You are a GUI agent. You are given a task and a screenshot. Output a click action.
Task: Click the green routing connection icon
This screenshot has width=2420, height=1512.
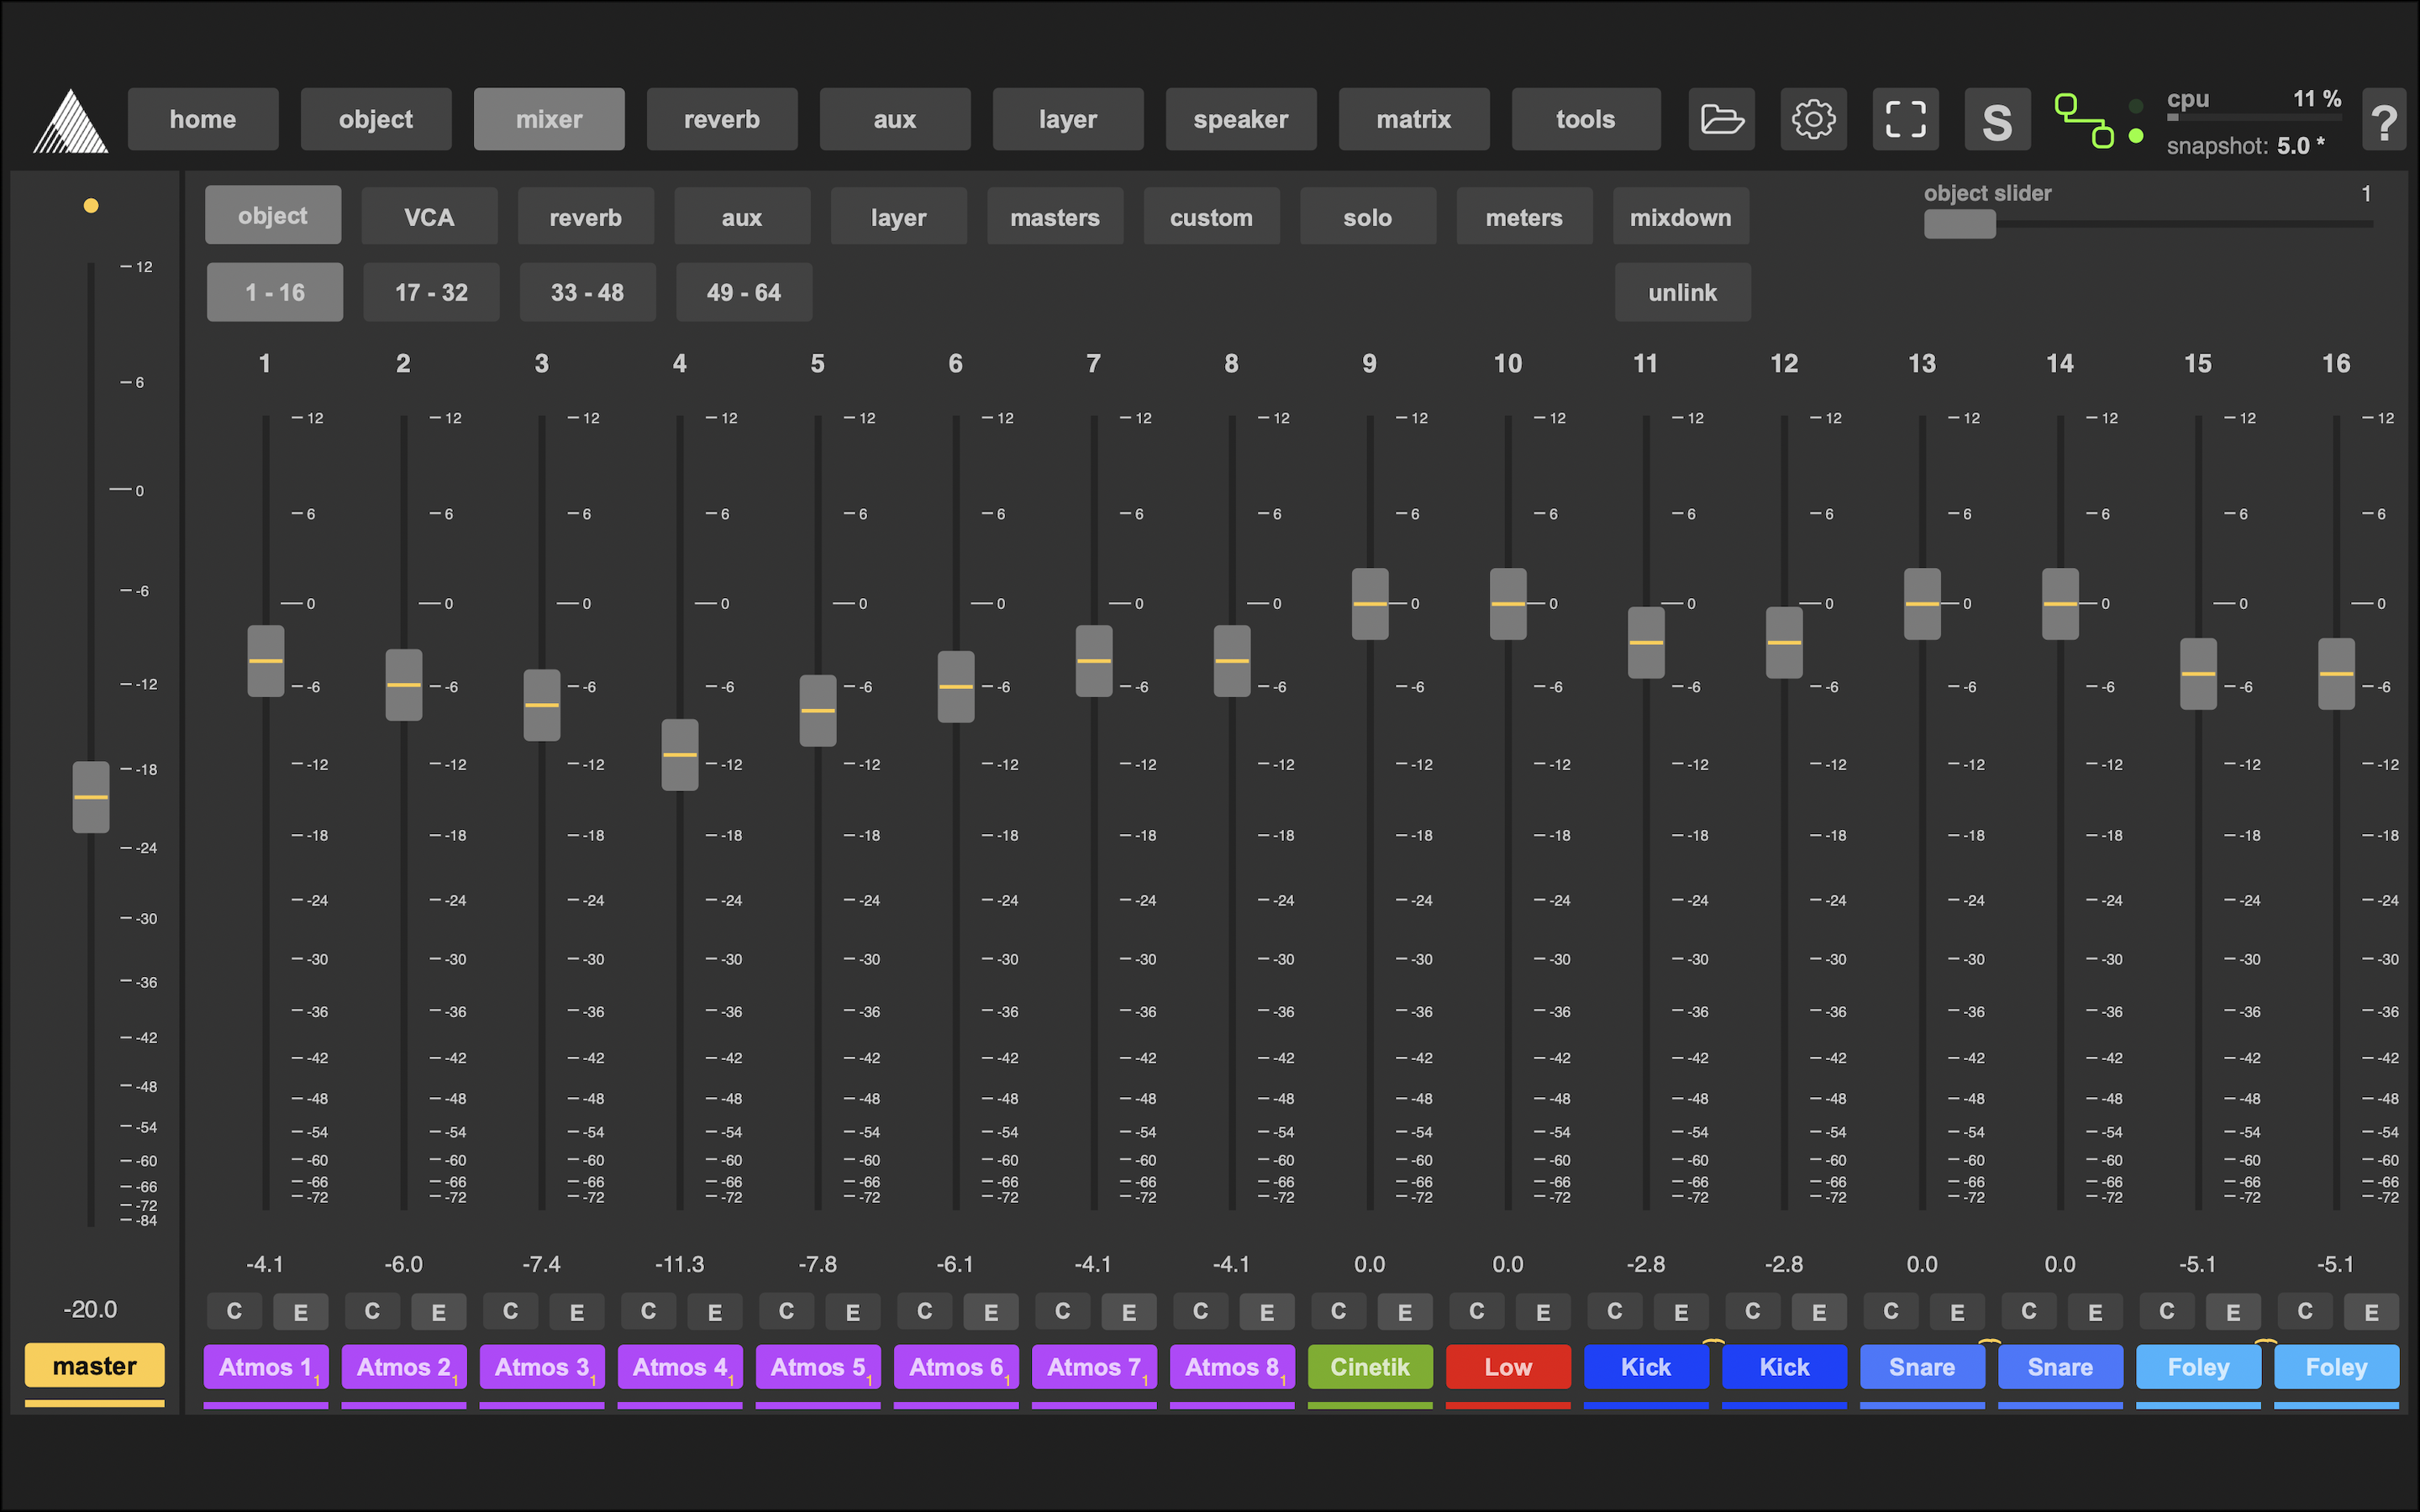2084,120
